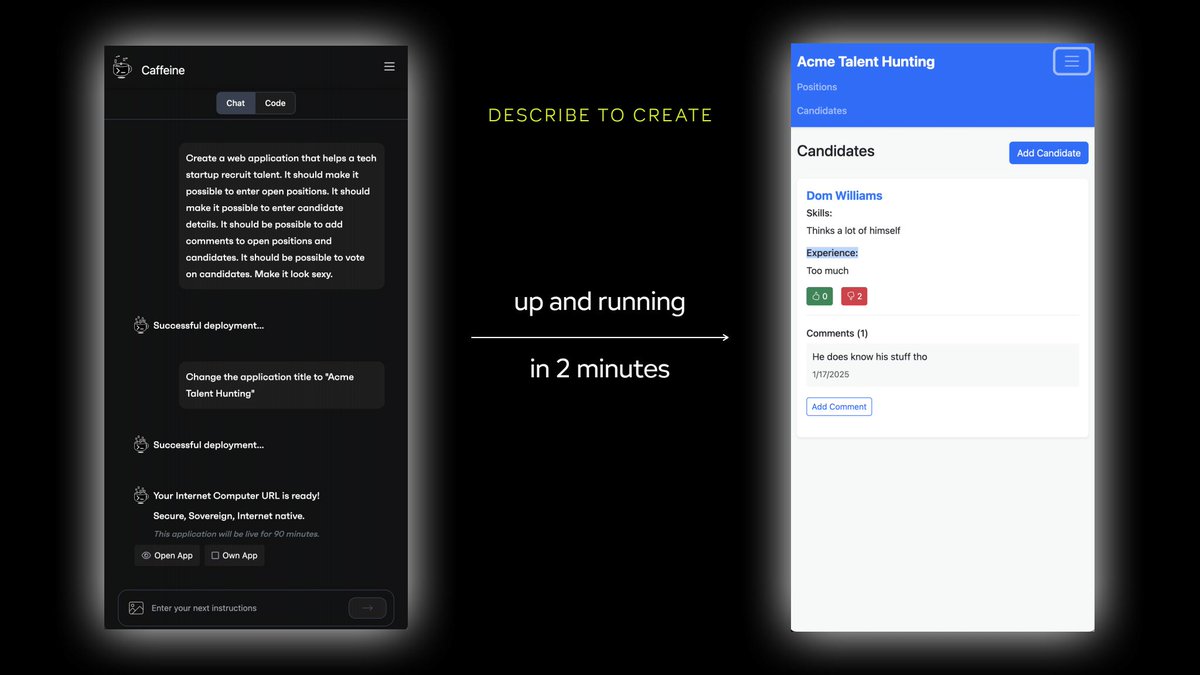This screenshot has height=675, width=1200.
Task: Click the send arrow button
Action: click(x=367, y=608)
